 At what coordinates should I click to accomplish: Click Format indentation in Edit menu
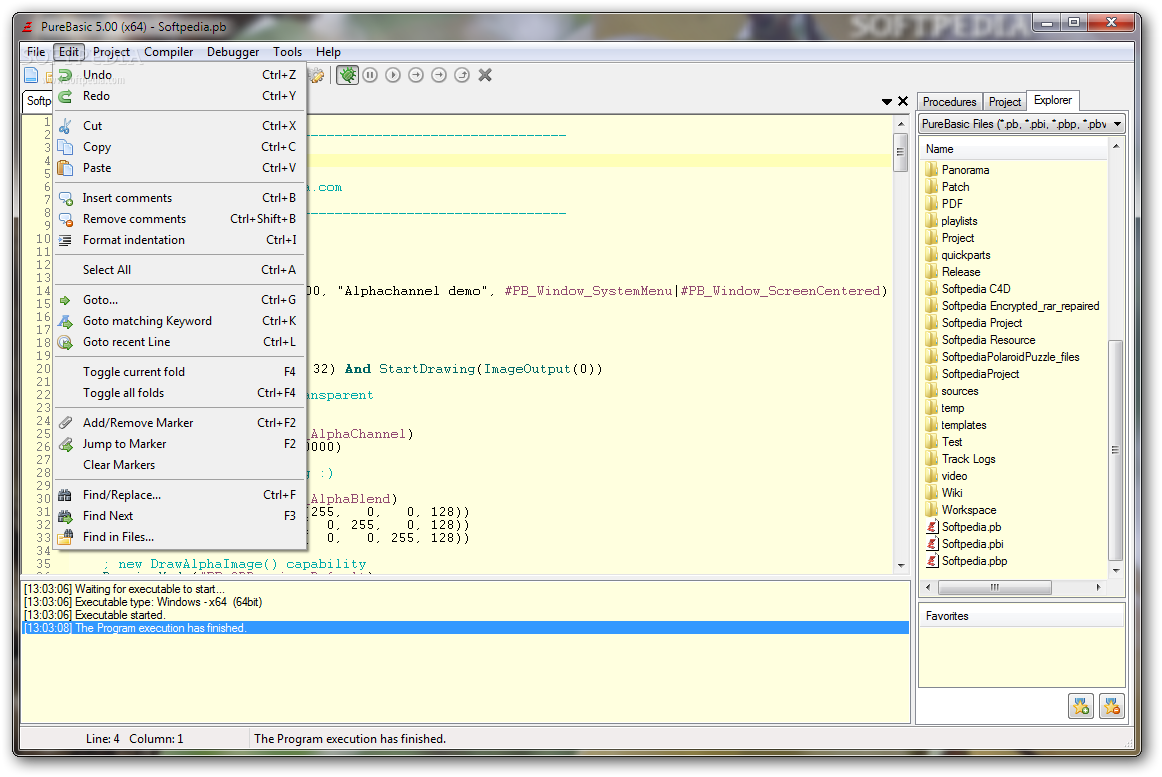[180, 239]
